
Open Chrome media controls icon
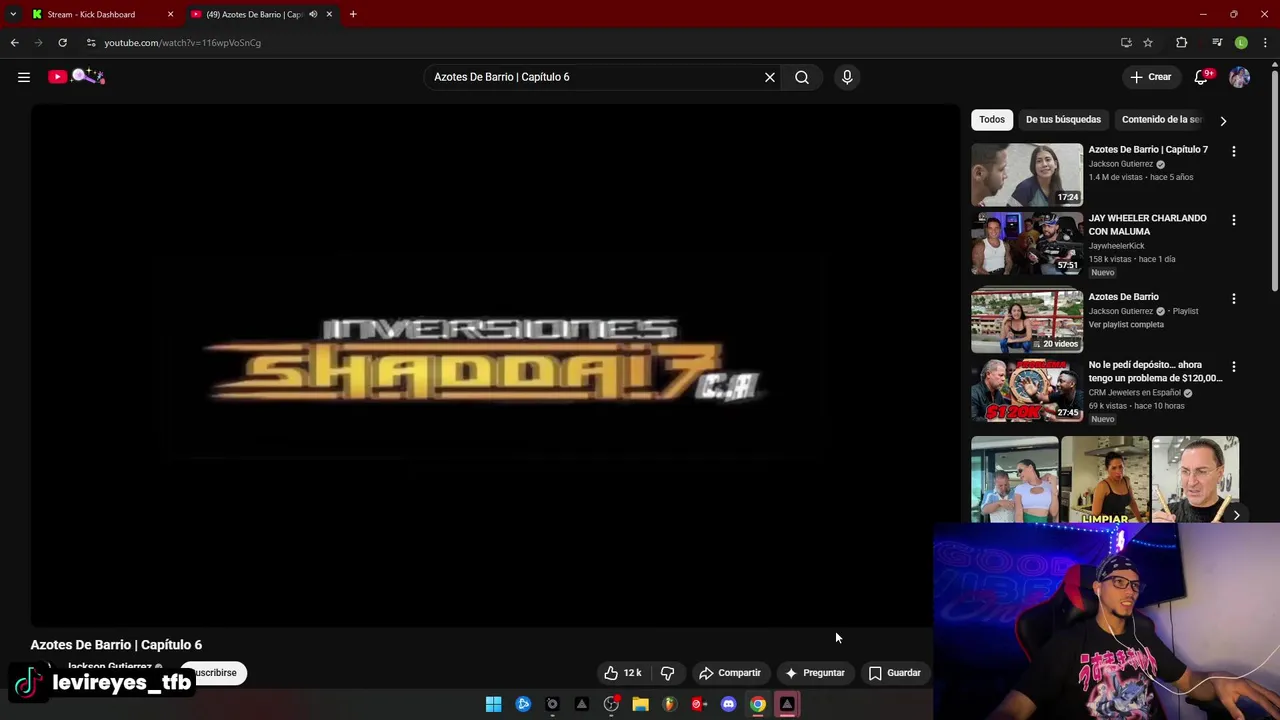coord(1217,43)
